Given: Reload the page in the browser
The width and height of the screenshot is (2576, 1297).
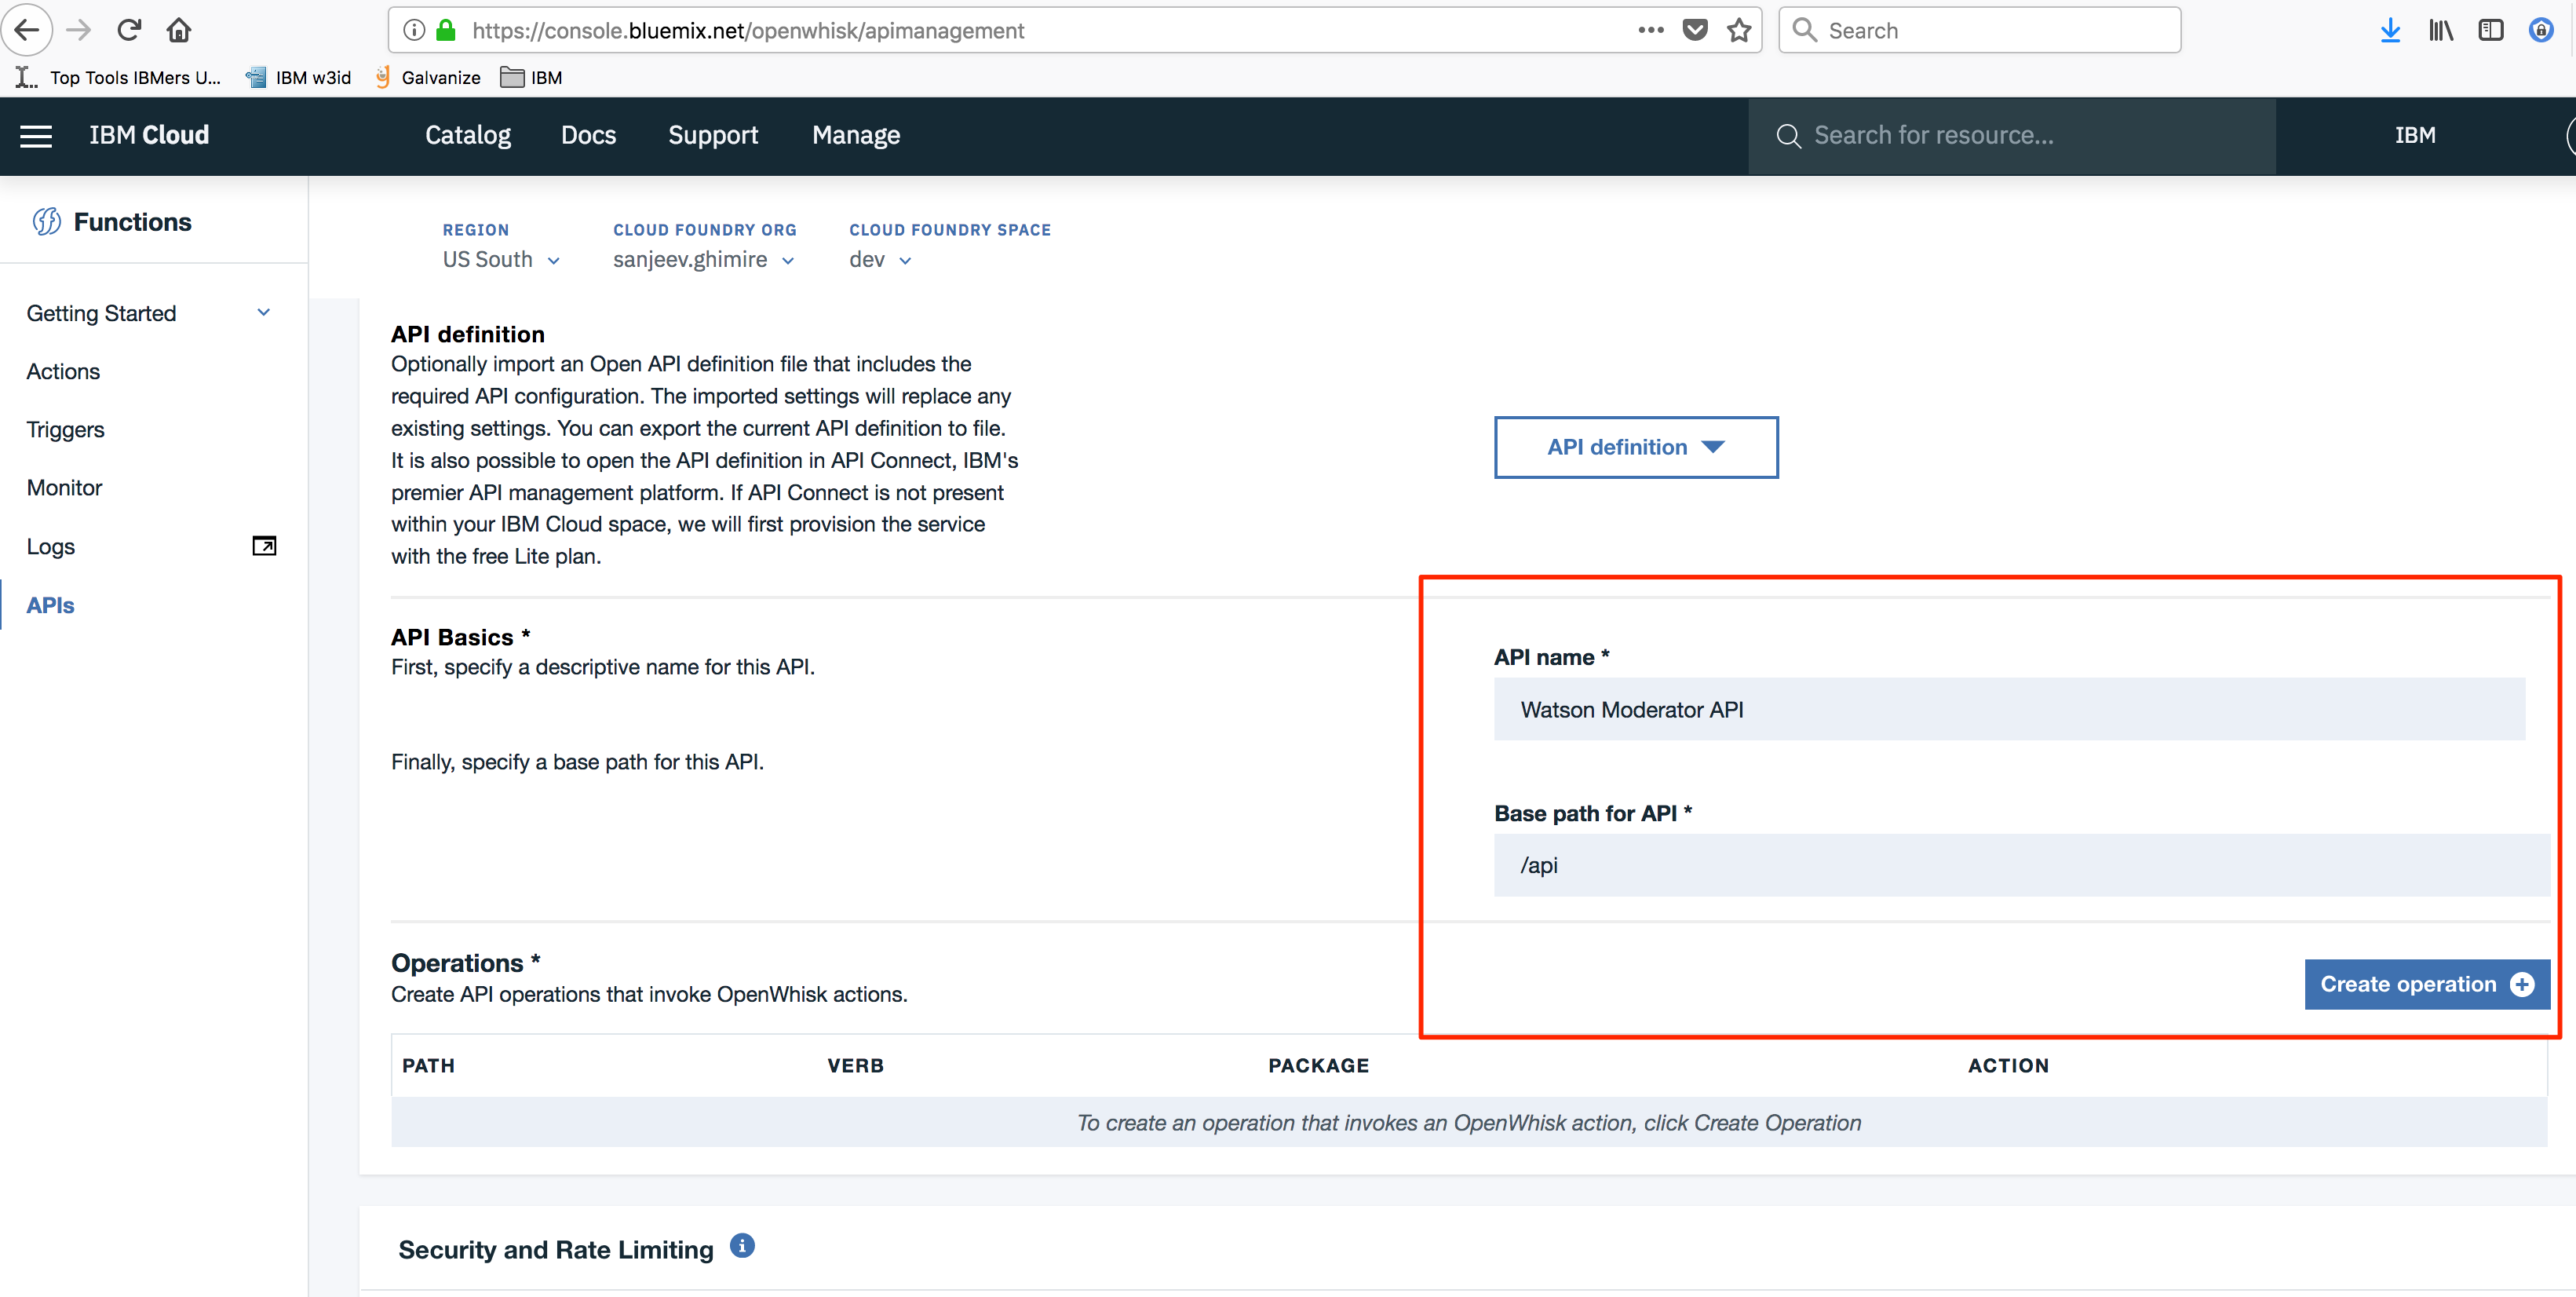Looking at the screenshot, I should (129, 30).
